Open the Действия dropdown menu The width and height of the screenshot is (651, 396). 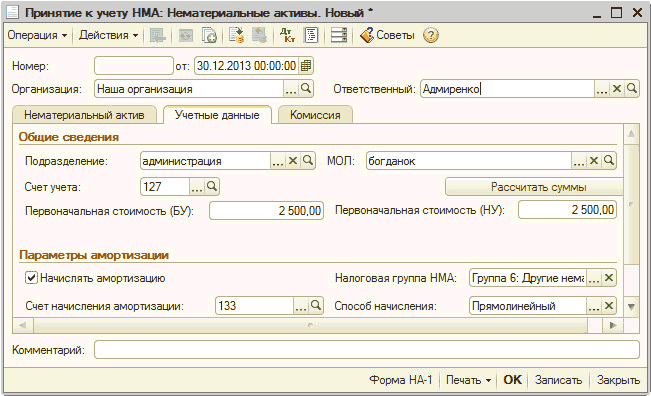pos(108,35)
